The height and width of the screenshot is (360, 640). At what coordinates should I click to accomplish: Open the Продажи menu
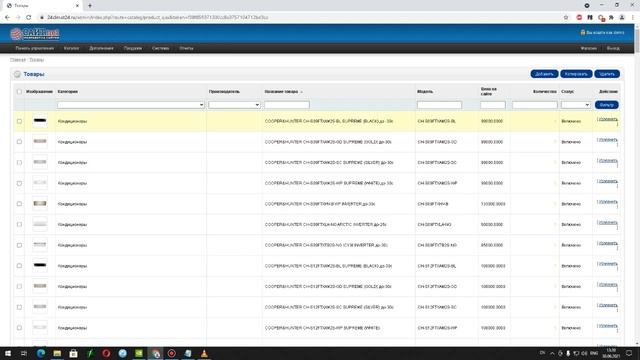(133, 48)
